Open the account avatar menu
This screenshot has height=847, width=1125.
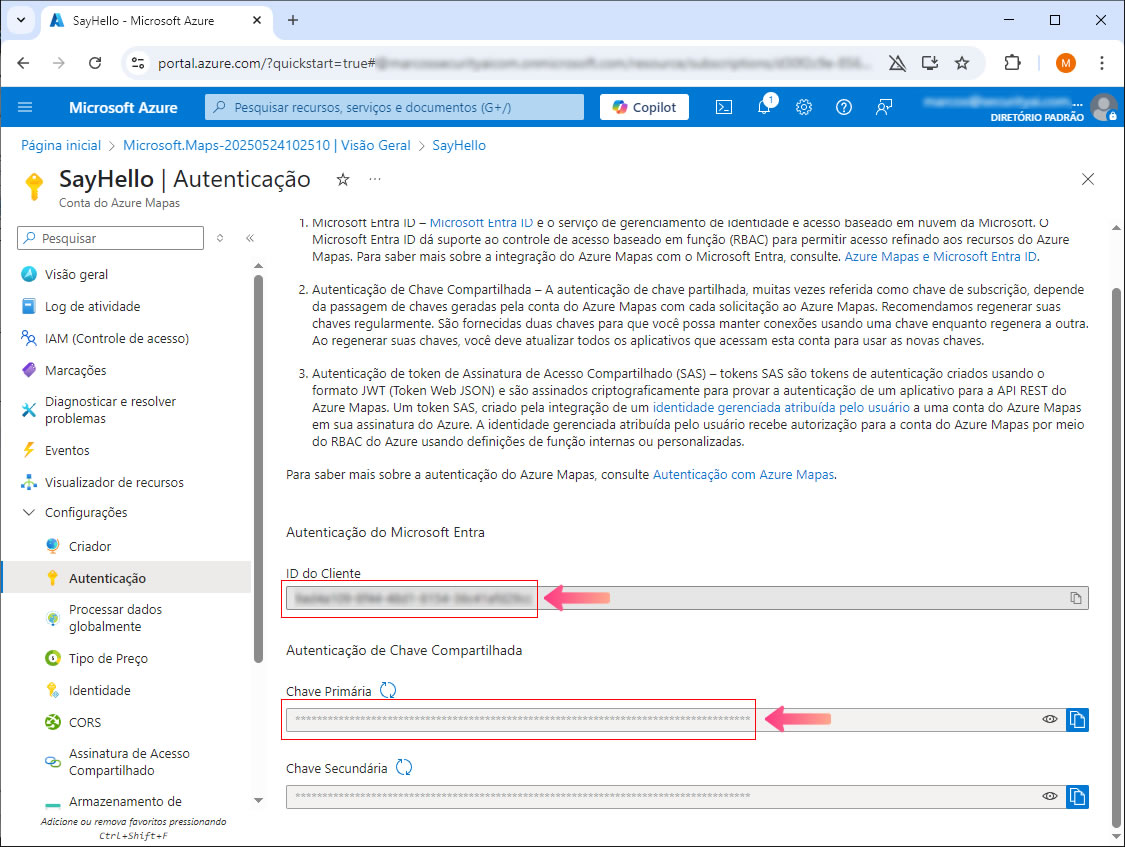[1102, 108]
